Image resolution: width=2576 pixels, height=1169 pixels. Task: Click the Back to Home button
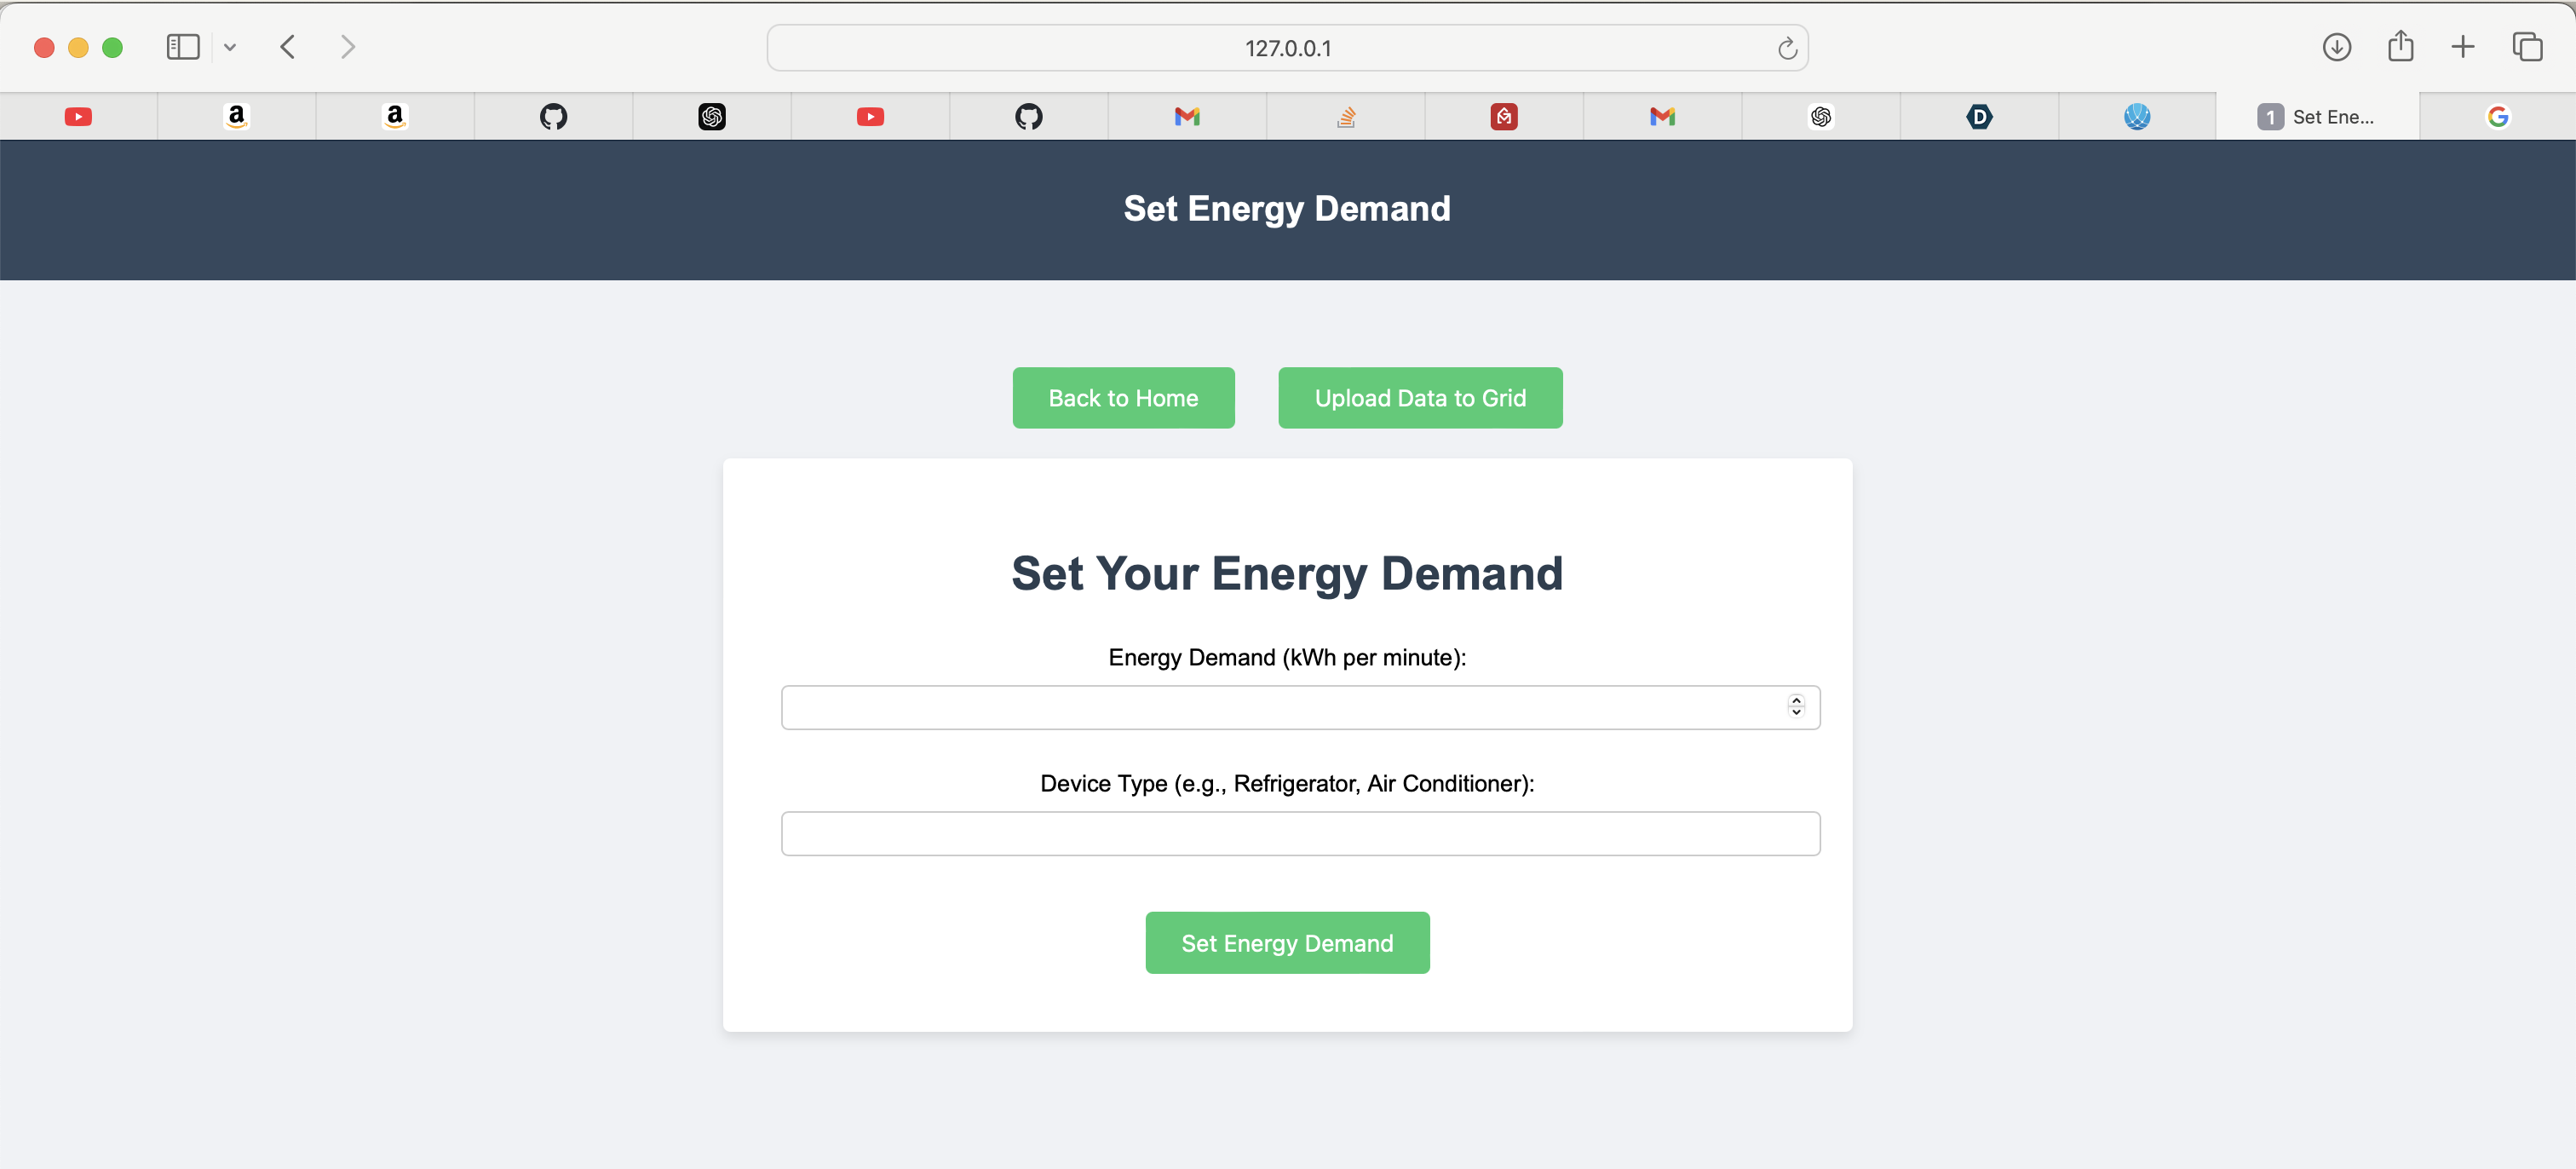pyautogui.click(x=1123, y=398)
